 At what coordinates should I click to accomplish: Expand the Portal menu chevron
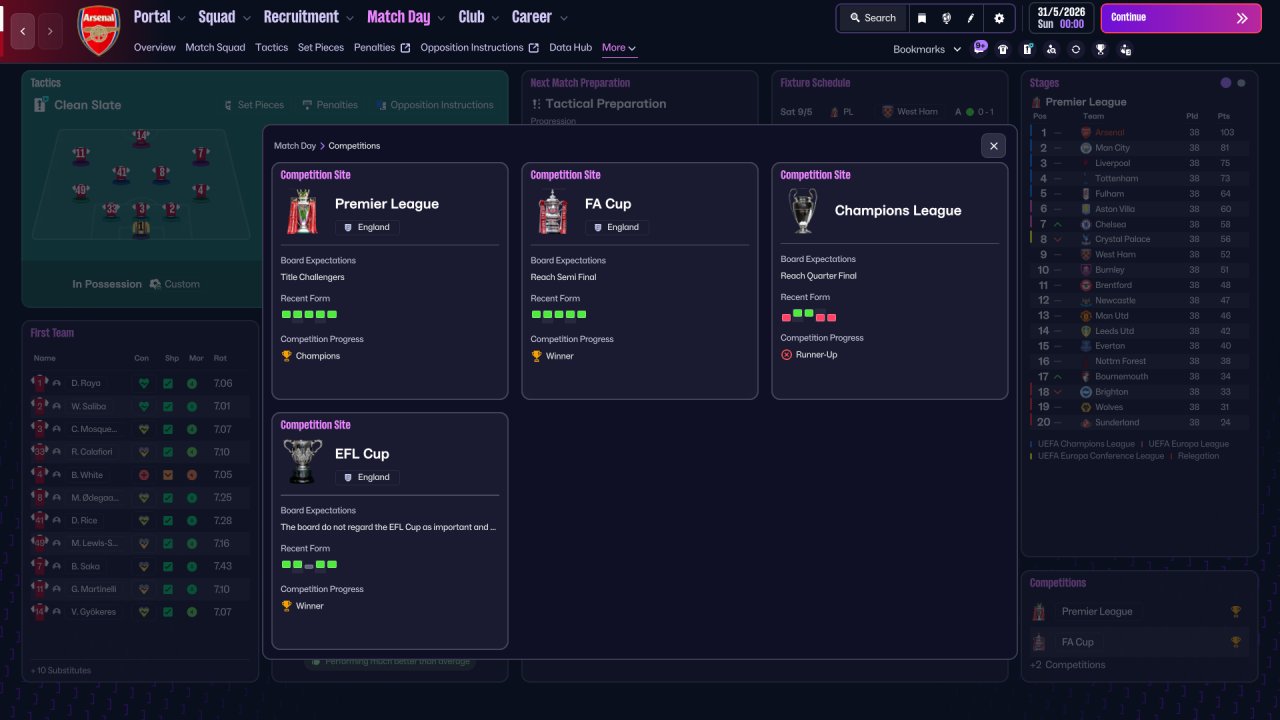coord(181,18)
